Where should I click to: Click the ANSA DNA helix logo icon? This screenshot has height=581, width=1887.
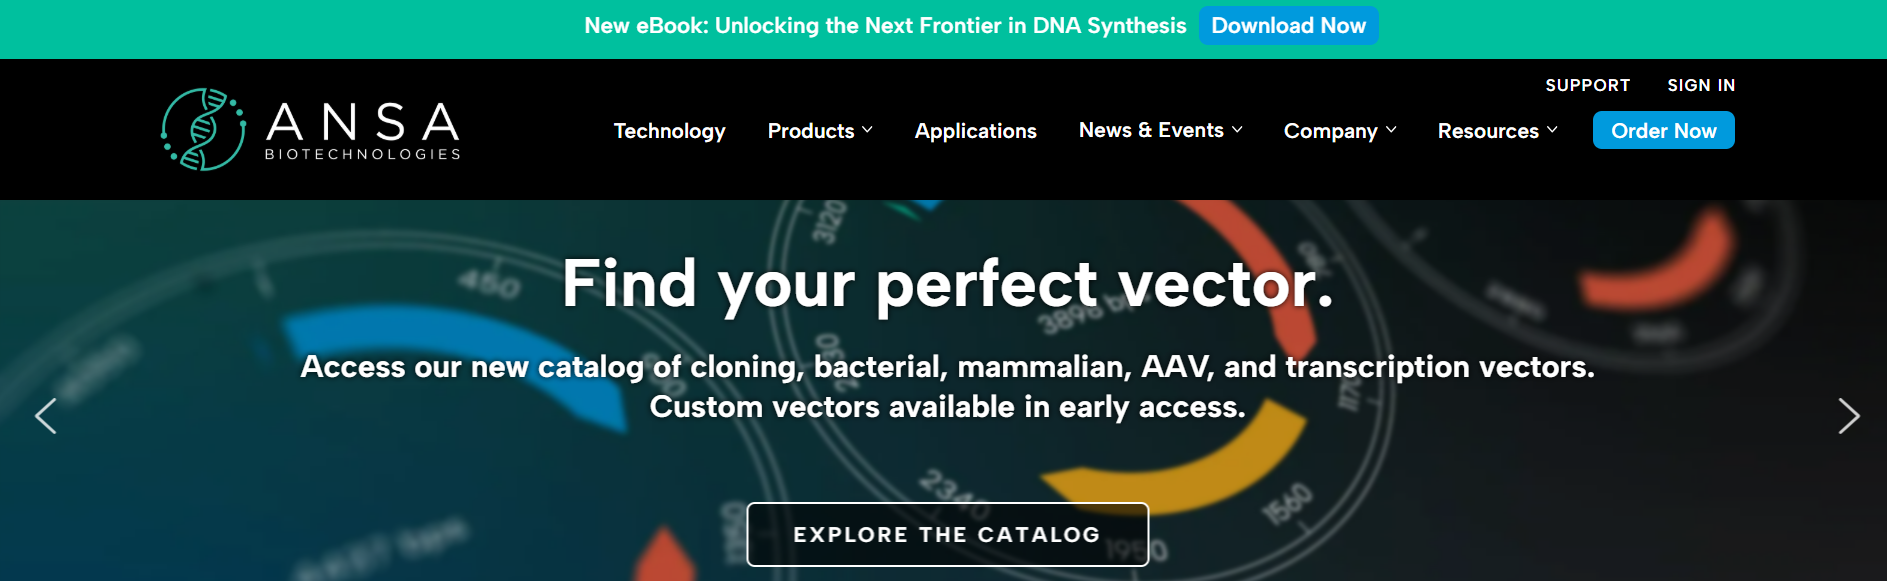pyautogui.click(x=204, y=129)
